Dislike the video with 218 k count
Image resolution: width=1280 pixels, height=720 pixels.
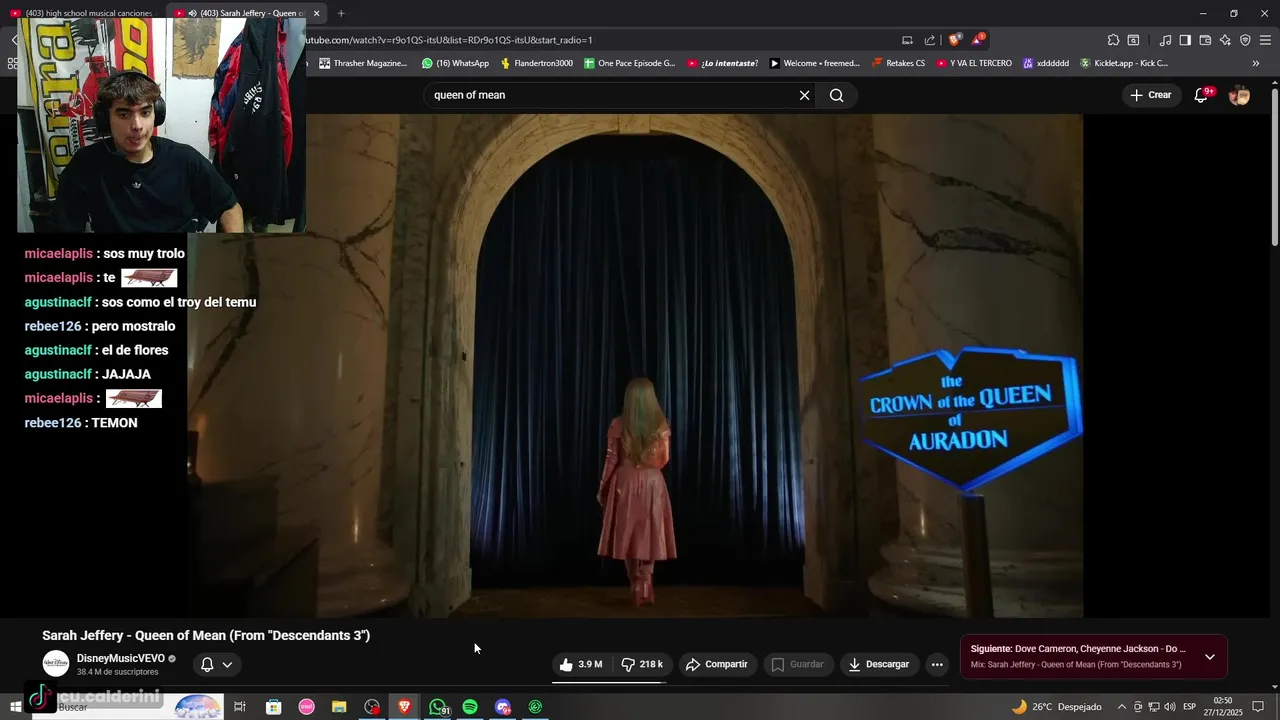point(642,664)
